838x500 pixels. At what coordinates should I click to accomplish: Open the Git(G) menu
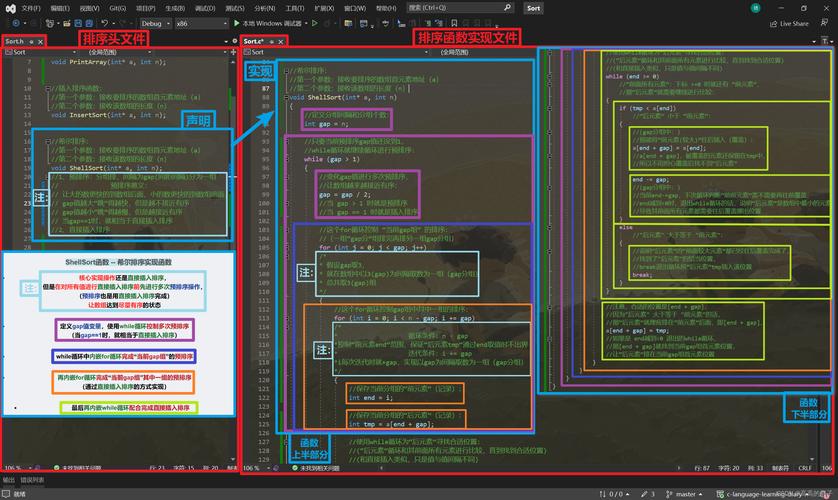(x=118, y=8)
